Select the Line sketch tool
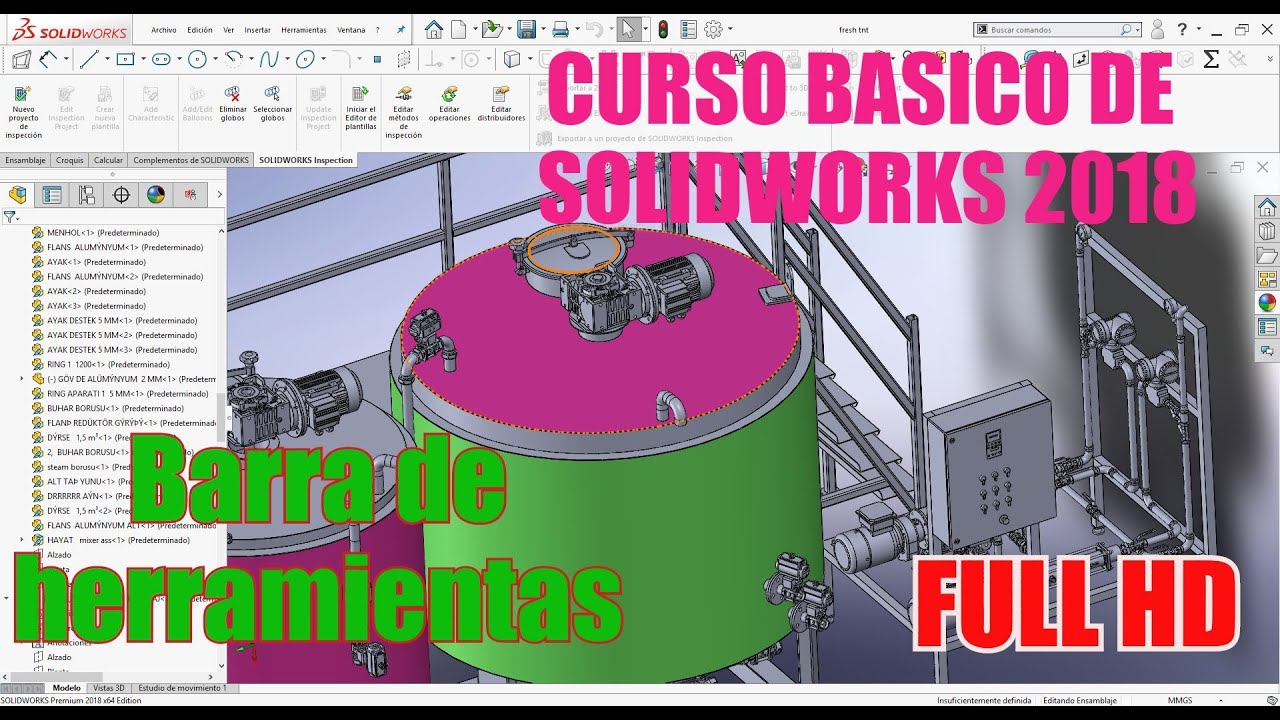The height and width of the screenshot is (720, 1280). tap(88, 59)
